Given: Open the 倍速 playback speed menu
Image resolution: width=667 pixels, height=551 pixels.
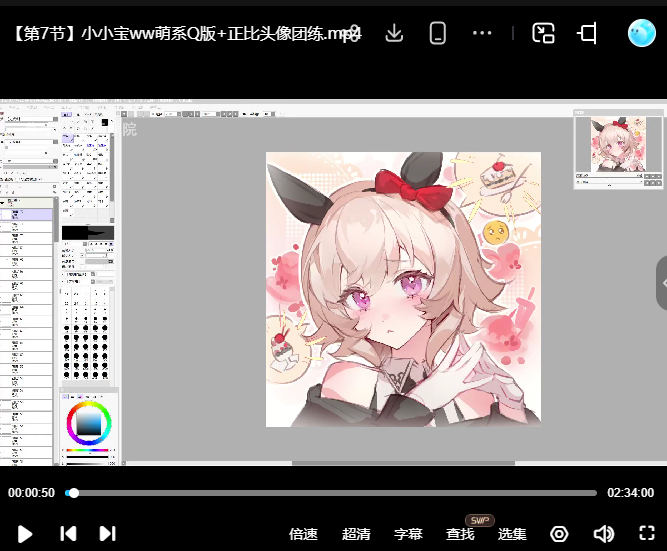Looking at the screenshot, I should [303, 534].
